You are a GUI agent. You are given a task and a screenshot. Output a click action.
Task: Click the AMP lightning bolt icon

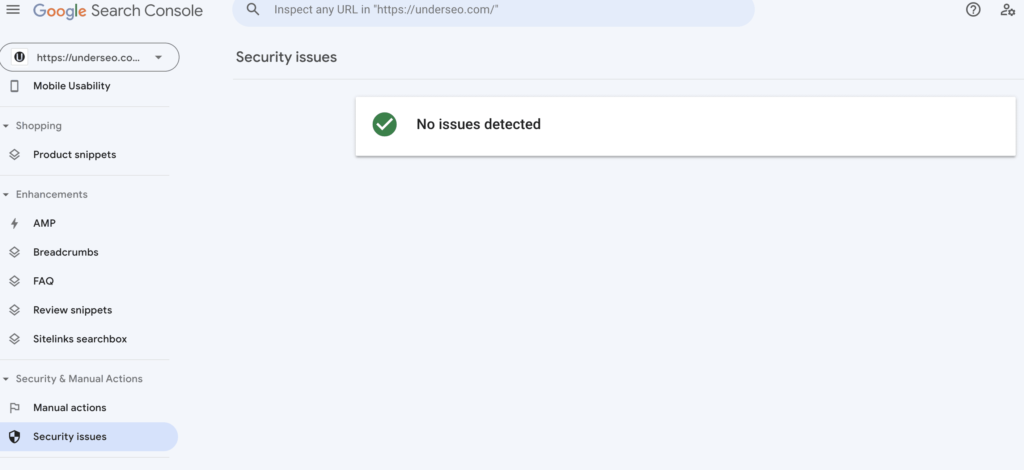click(14, 224)
